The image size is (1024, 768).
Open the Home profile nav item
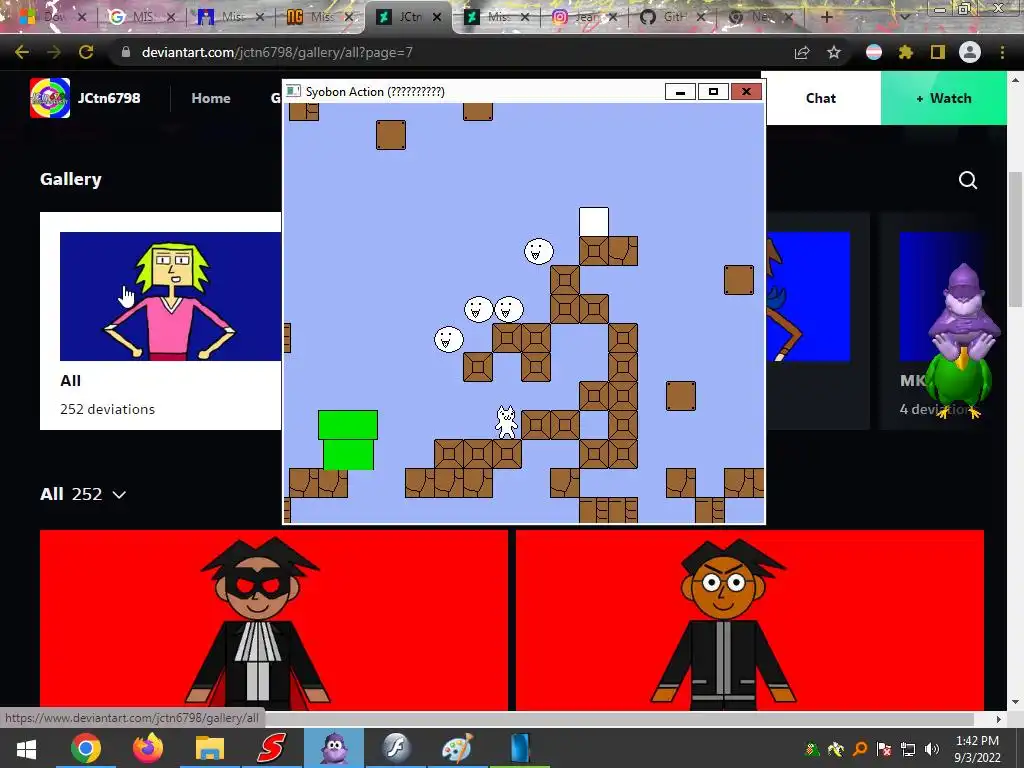click(211, 98)
